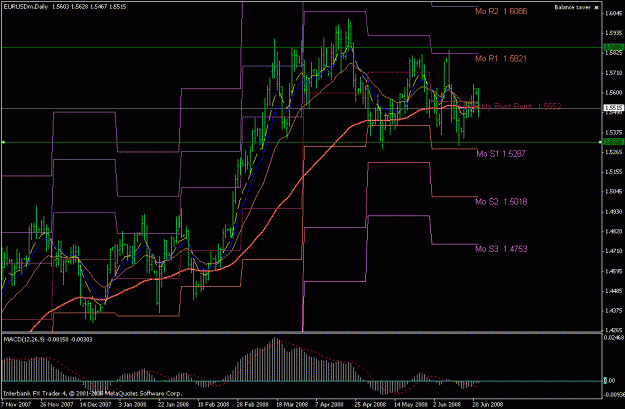Viewport: 625px width, 409px height.
Task: Select the Mo S3 1.4753 pivot label
Action: [x=501, y=249]
